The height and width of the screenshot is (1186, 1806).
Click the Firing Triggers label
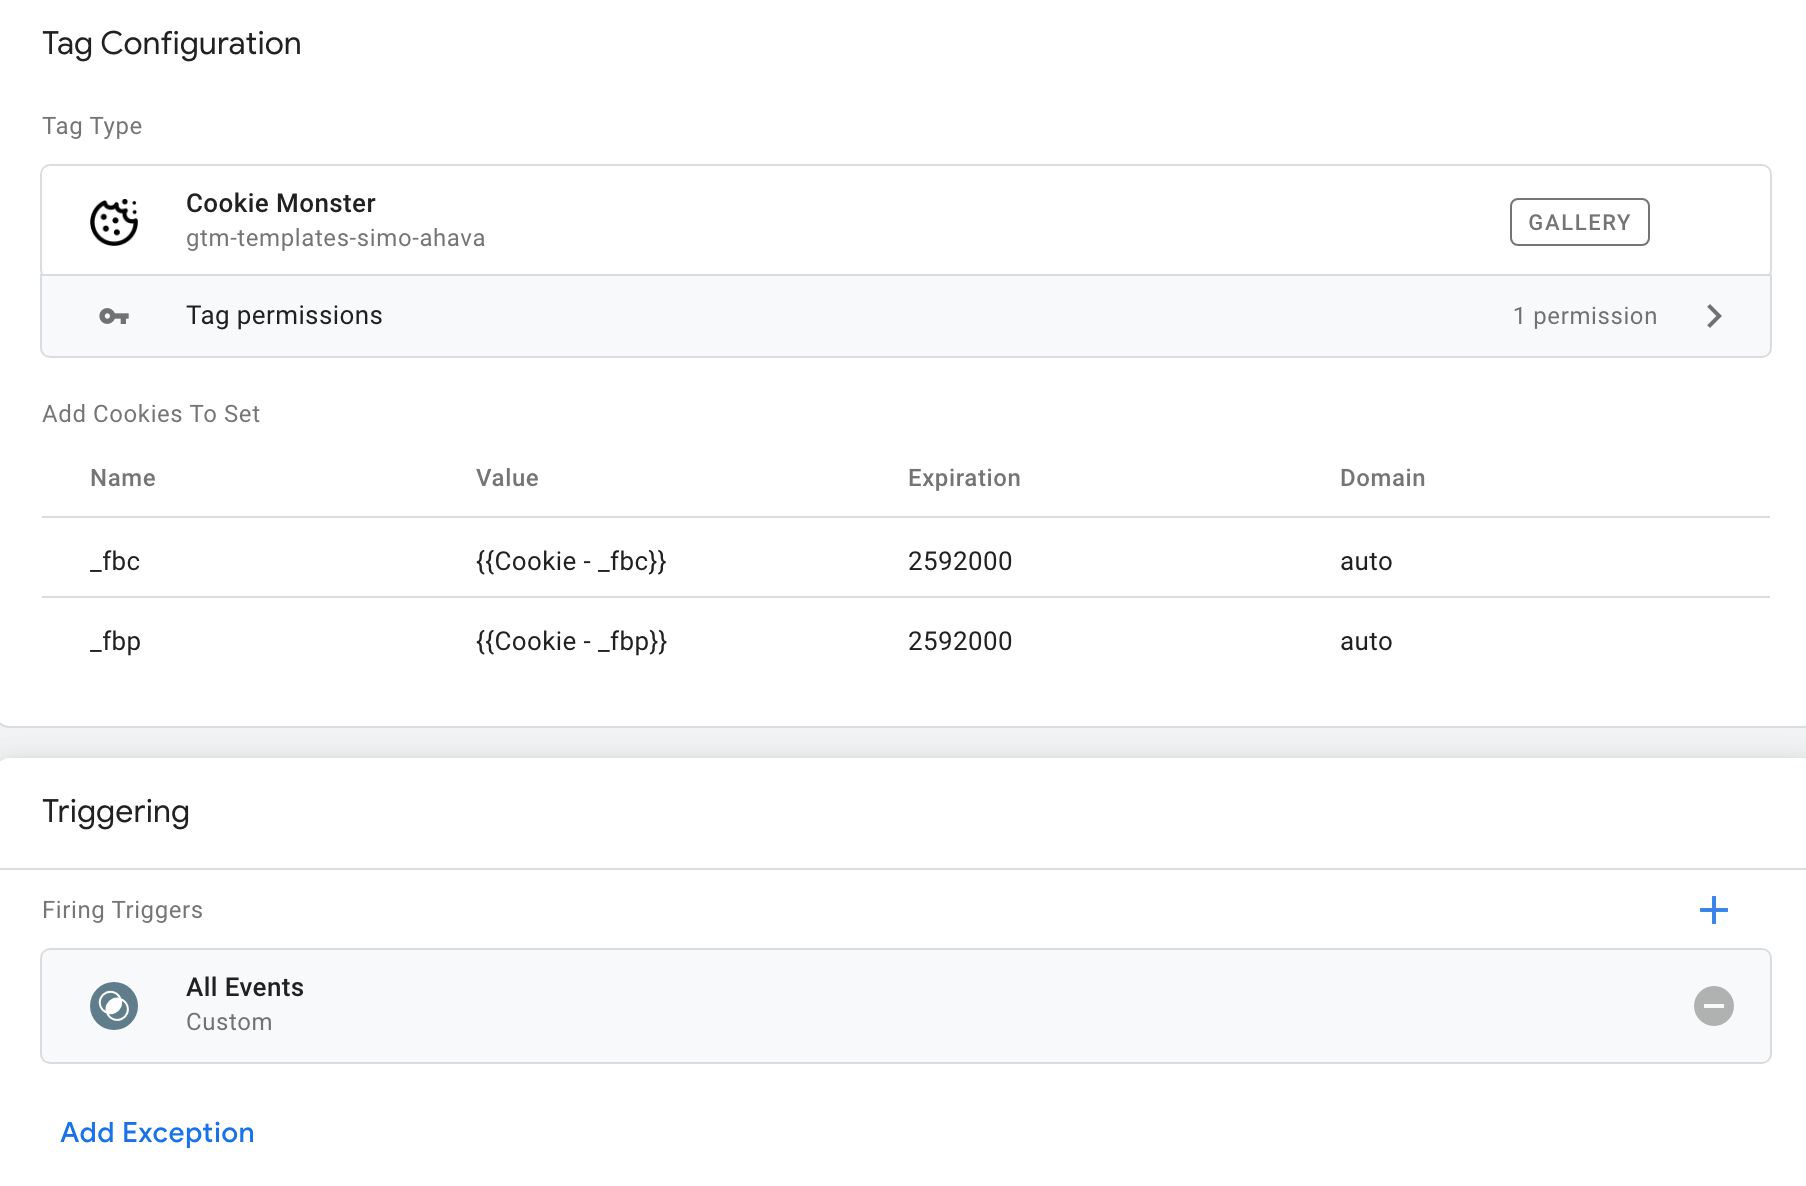point(122,910)
